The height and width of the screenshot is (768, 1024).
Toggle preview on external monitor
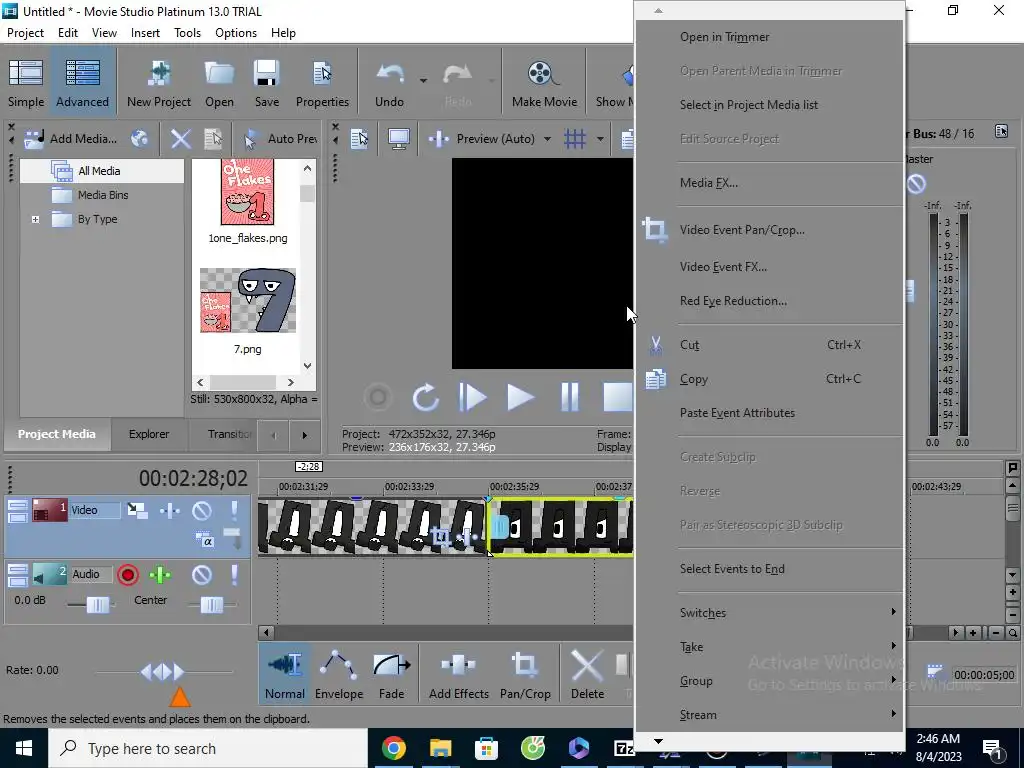pyautogui.click(x=398, y=138)
